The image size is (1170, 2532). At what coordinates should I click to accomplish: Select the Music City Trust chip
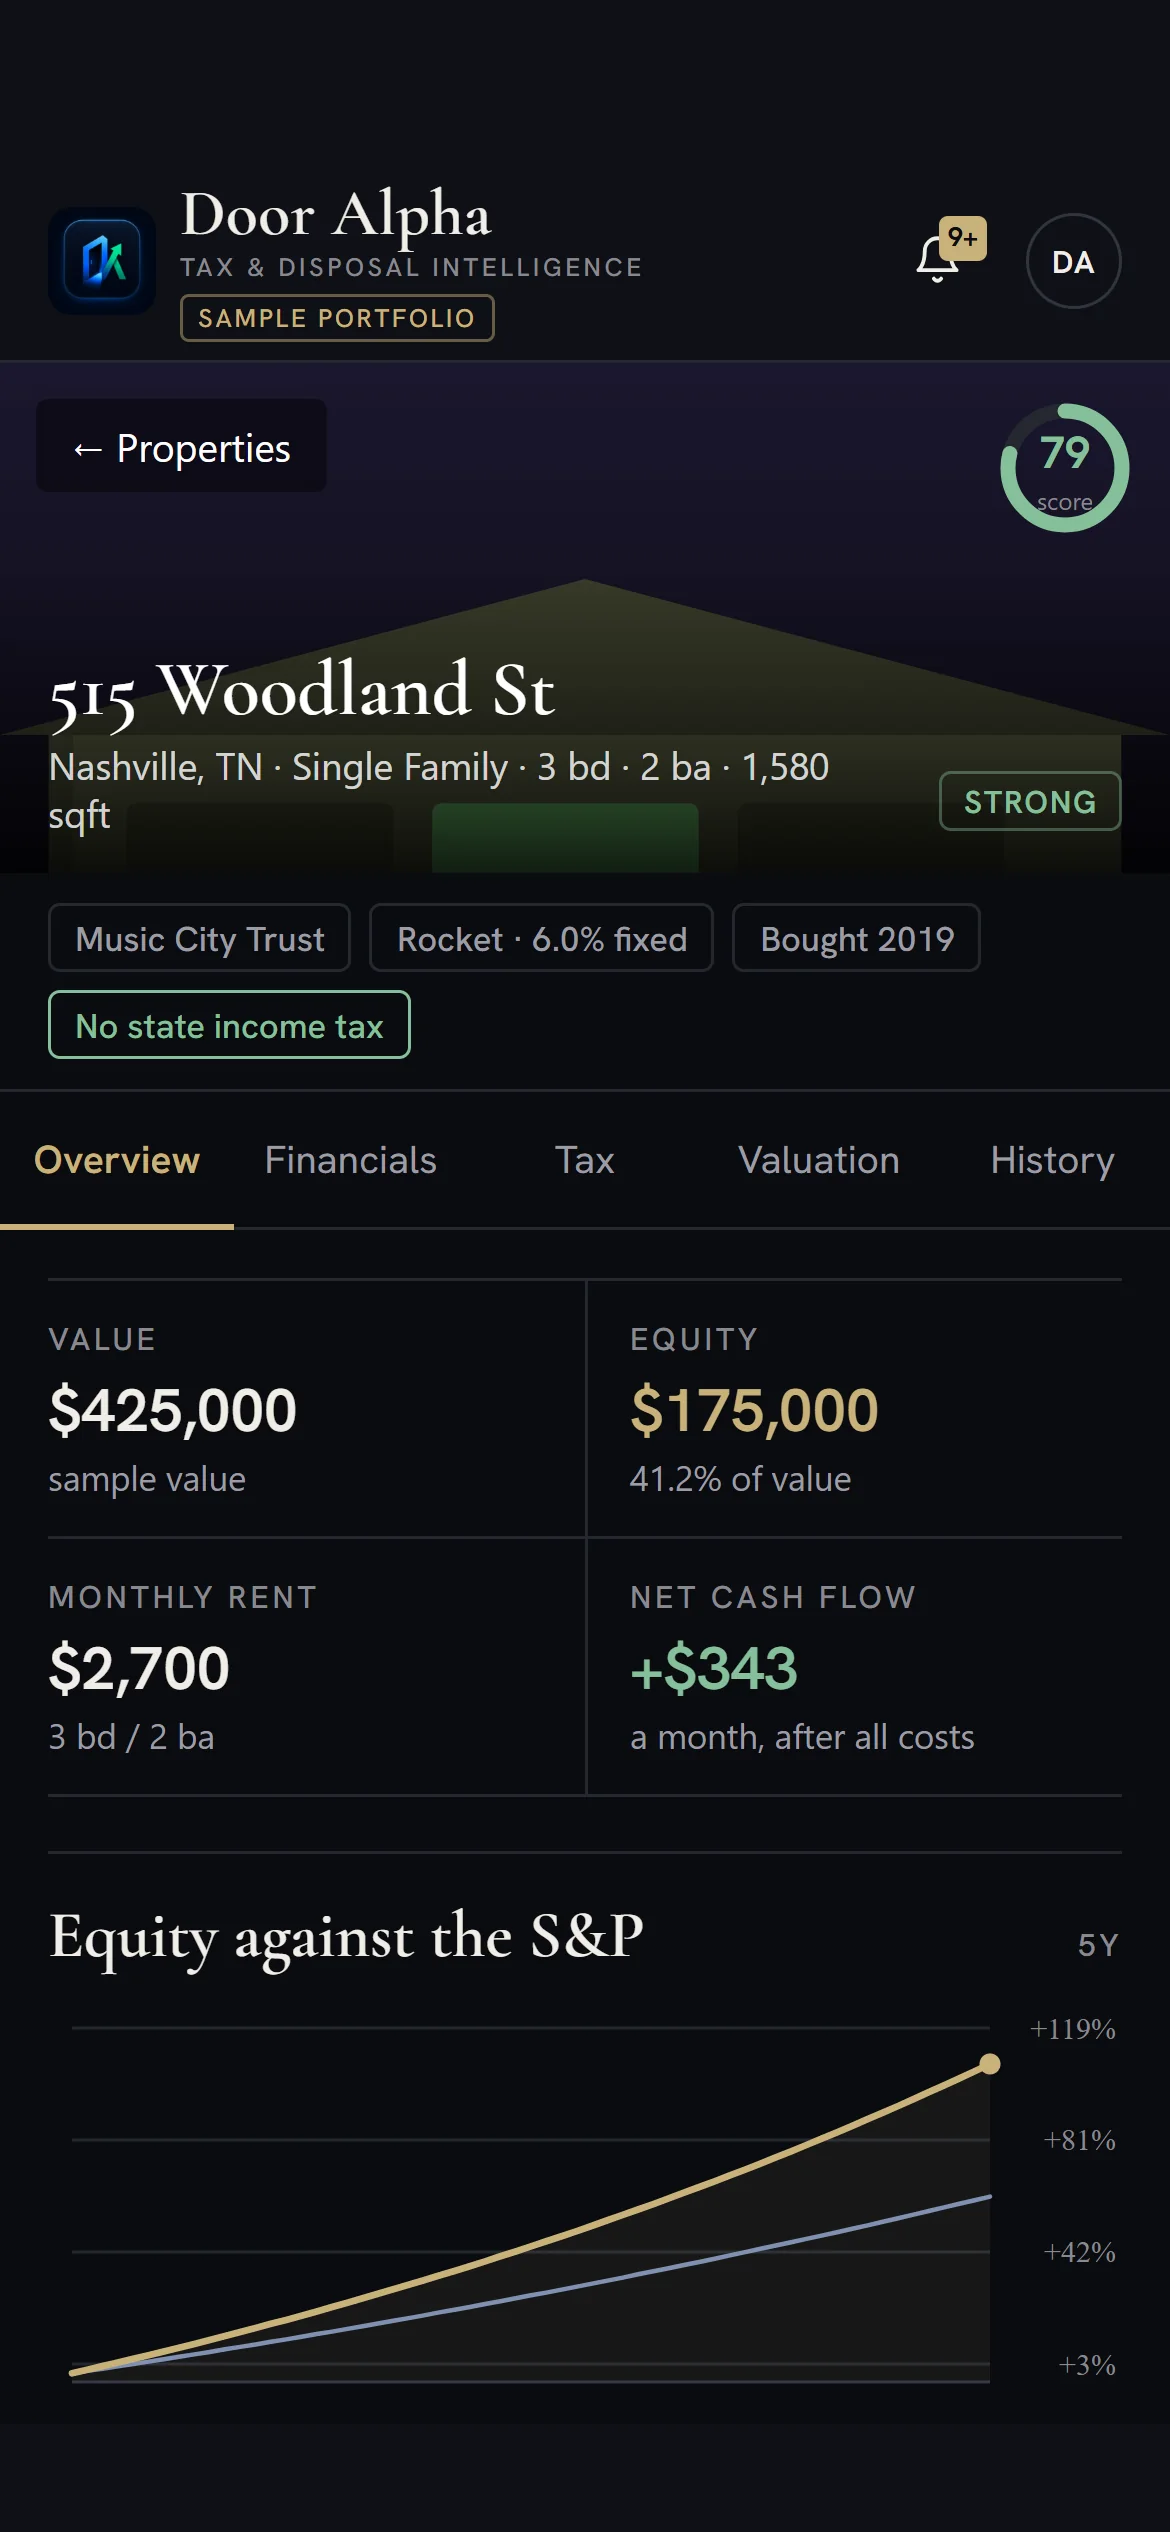(x=199, y=938)
